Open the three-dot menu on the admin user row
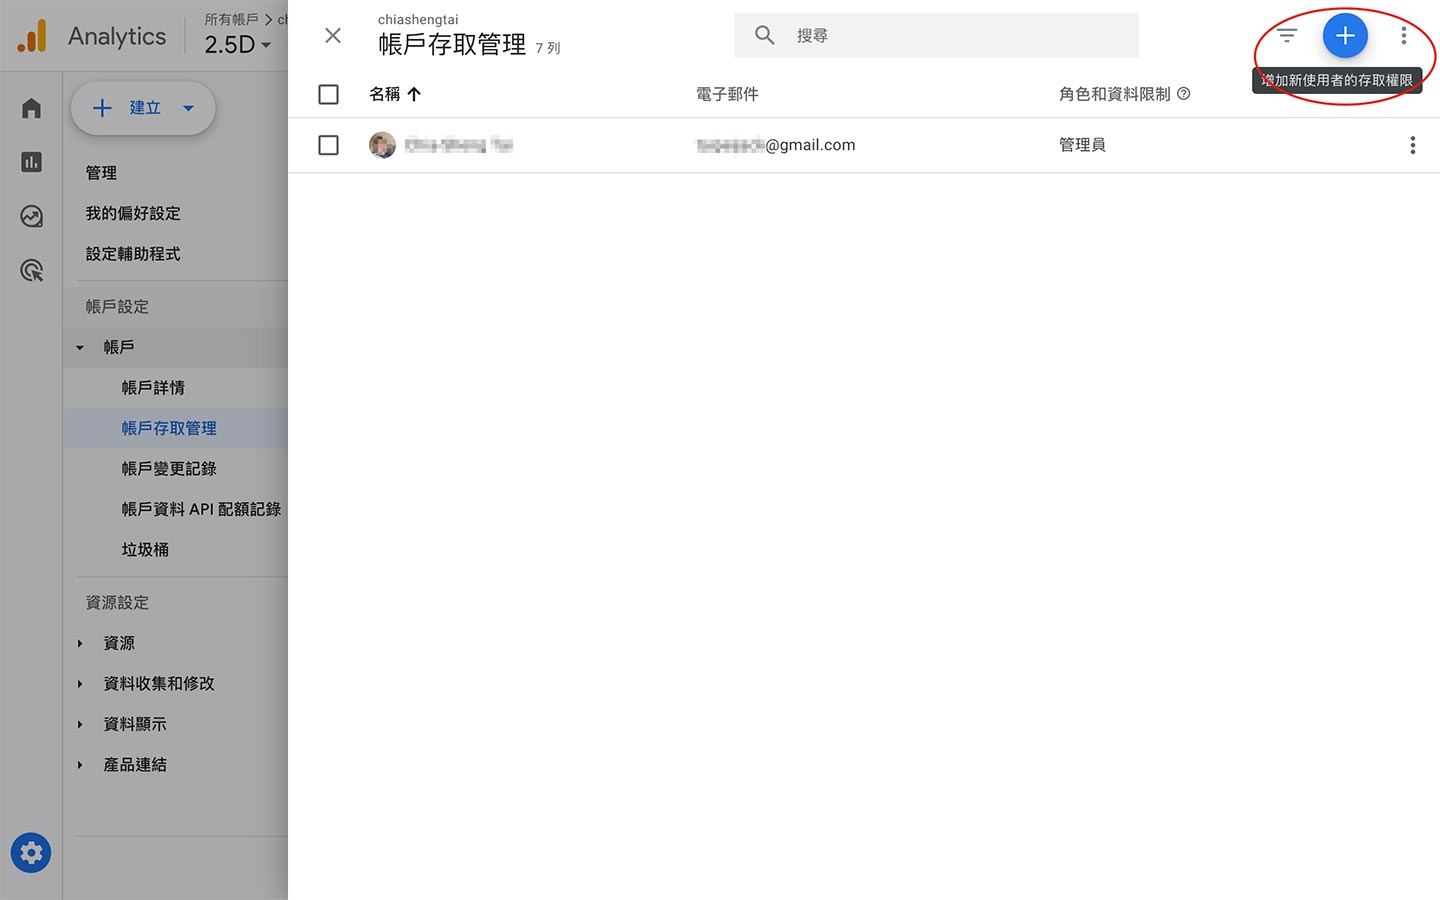Image resolution: width=1440 pixels, height=900 pixels. [x=1413, y=145]
